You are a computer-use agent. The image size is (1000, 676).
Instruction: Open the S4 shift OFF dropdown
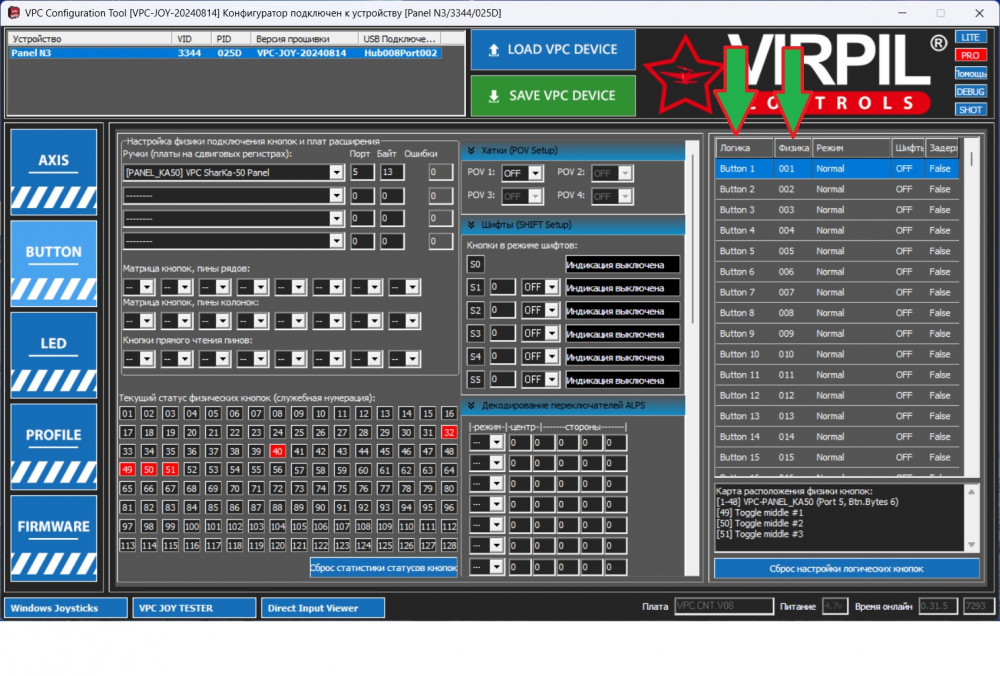coord(552,356)
